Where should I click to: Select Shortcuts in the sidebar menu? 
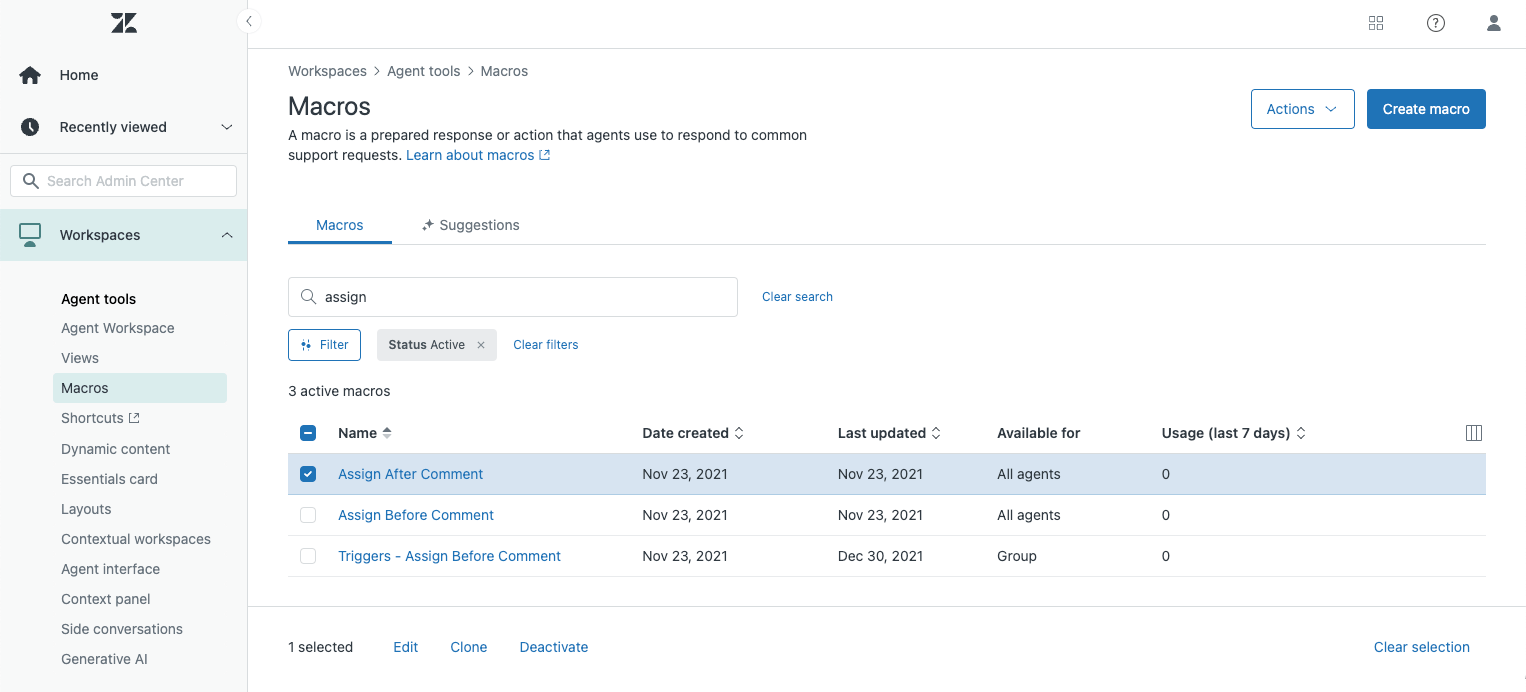coord(93,417)
